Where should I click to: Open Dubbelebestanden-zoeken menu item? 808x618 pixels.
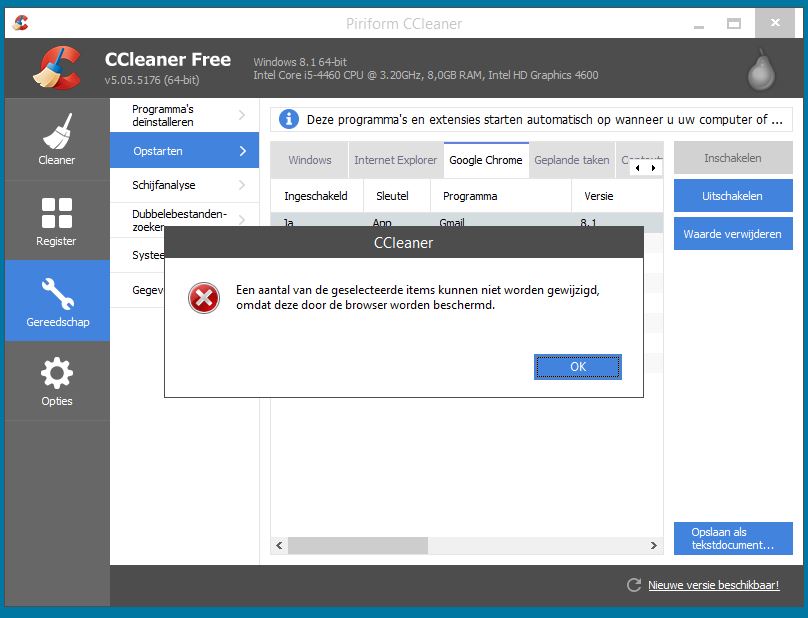[184, 220]
